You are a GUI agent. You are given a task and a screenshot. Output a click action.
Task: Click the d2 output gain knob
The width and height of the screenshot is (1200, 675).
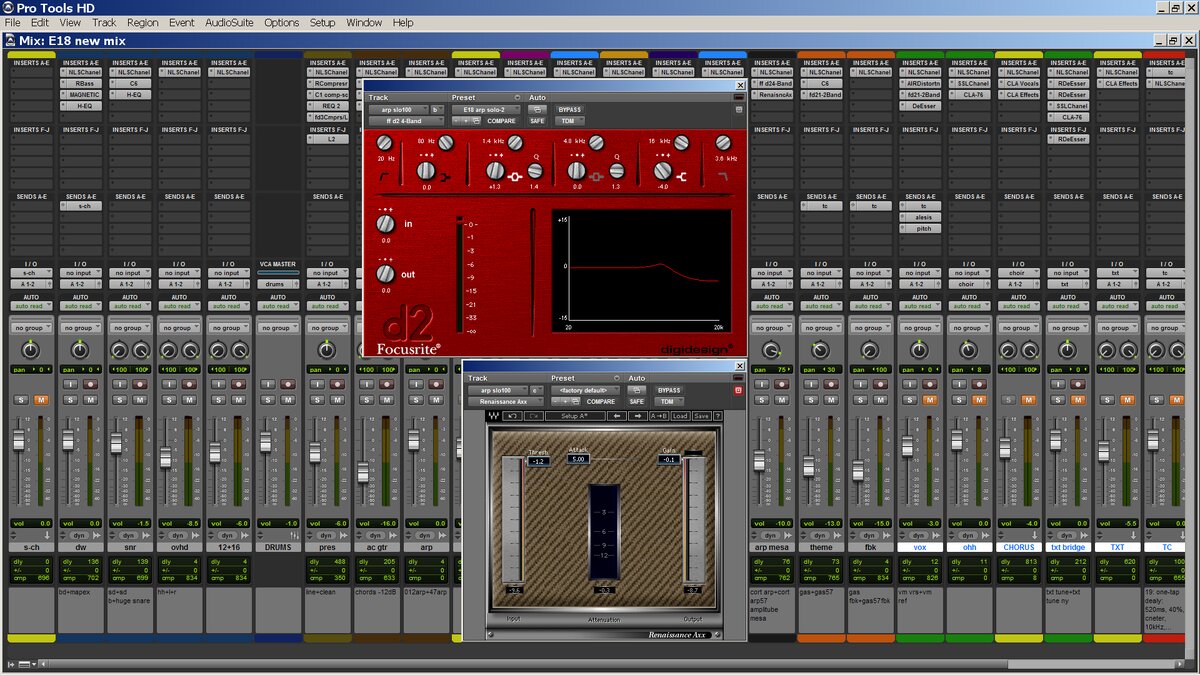[386, 272]
